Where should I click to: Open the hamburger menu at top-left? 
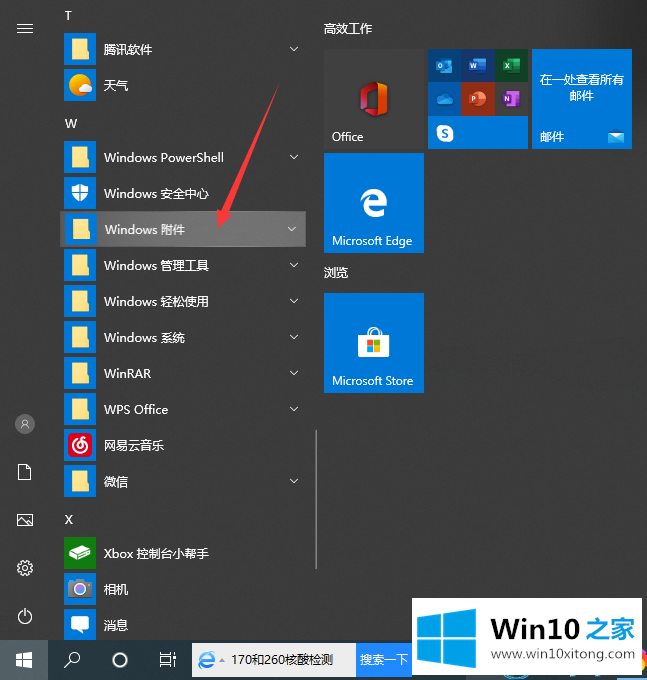(25, 29)
